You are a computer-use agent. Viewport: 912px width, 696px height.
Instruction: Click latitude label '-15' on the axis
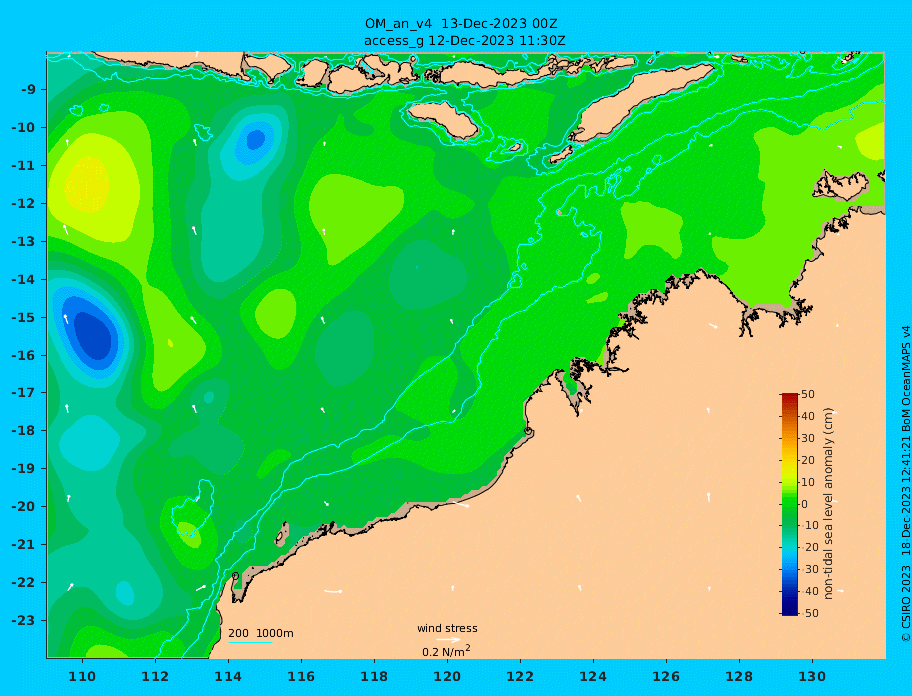[x=24, y=317]
